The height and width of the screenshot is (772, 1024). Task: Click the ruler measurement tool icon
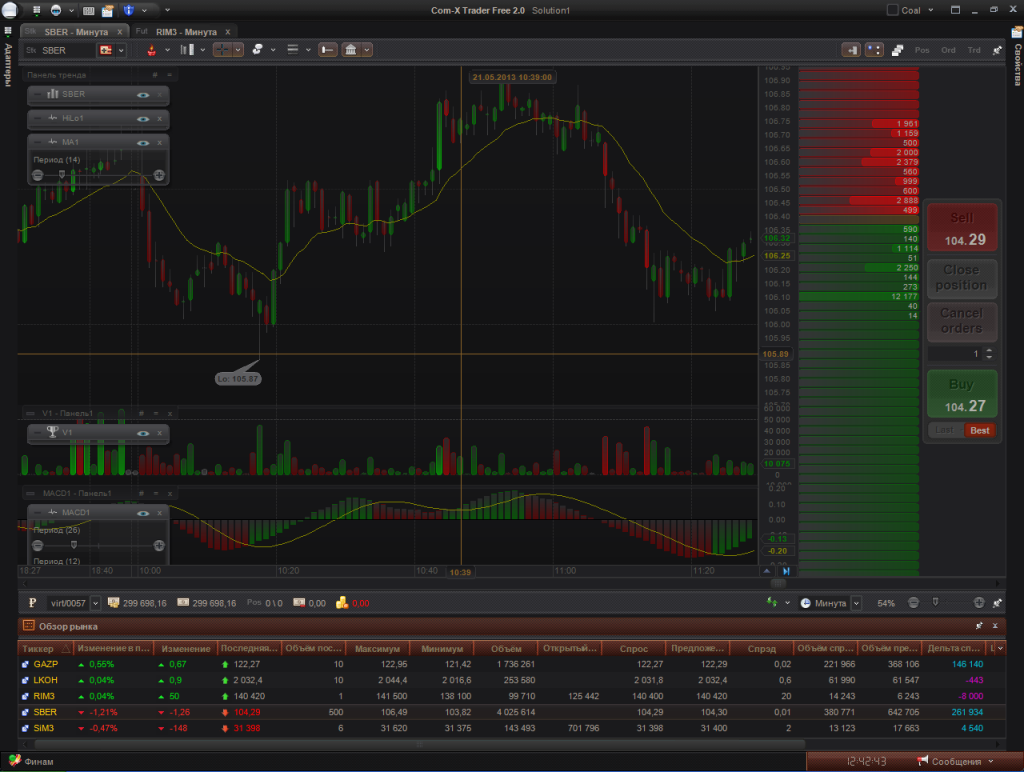pos(327,49)
